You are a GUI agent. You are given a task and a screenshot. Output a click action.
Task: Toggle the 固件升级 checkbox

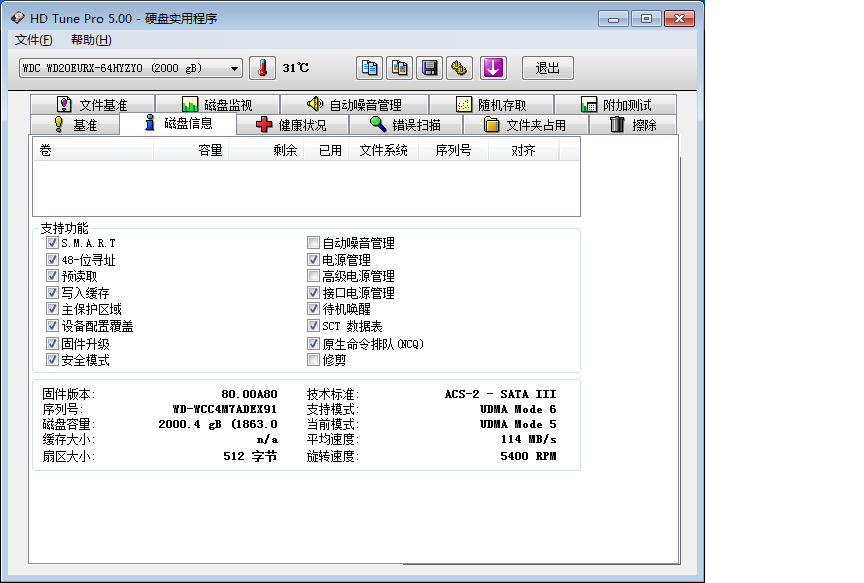click(x=52, y=344)
